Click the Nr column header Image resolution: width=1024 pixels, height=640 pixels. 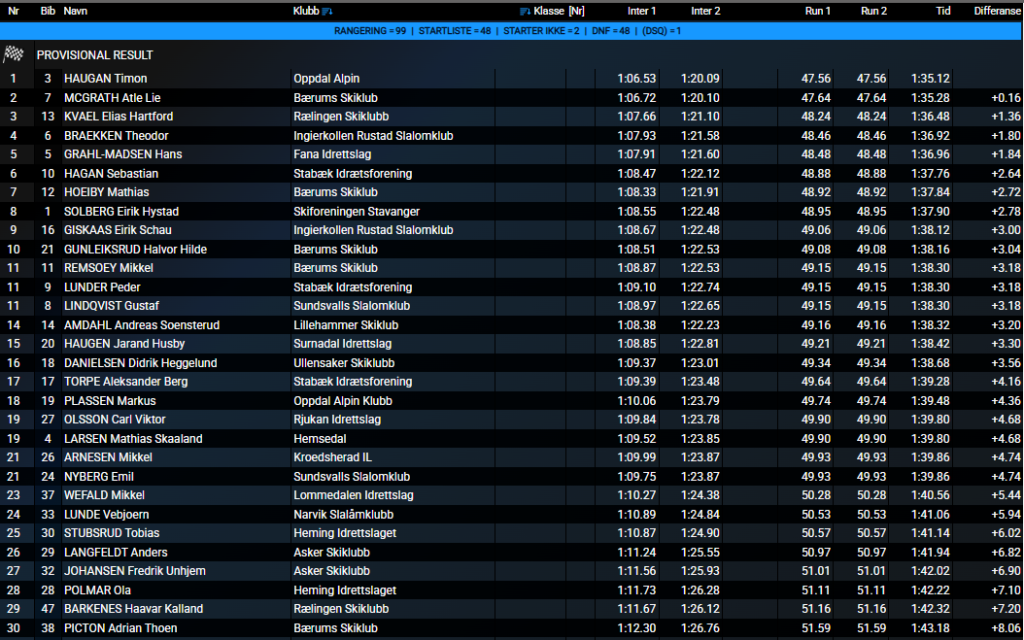pyautogui.click(x=14, y=11)
